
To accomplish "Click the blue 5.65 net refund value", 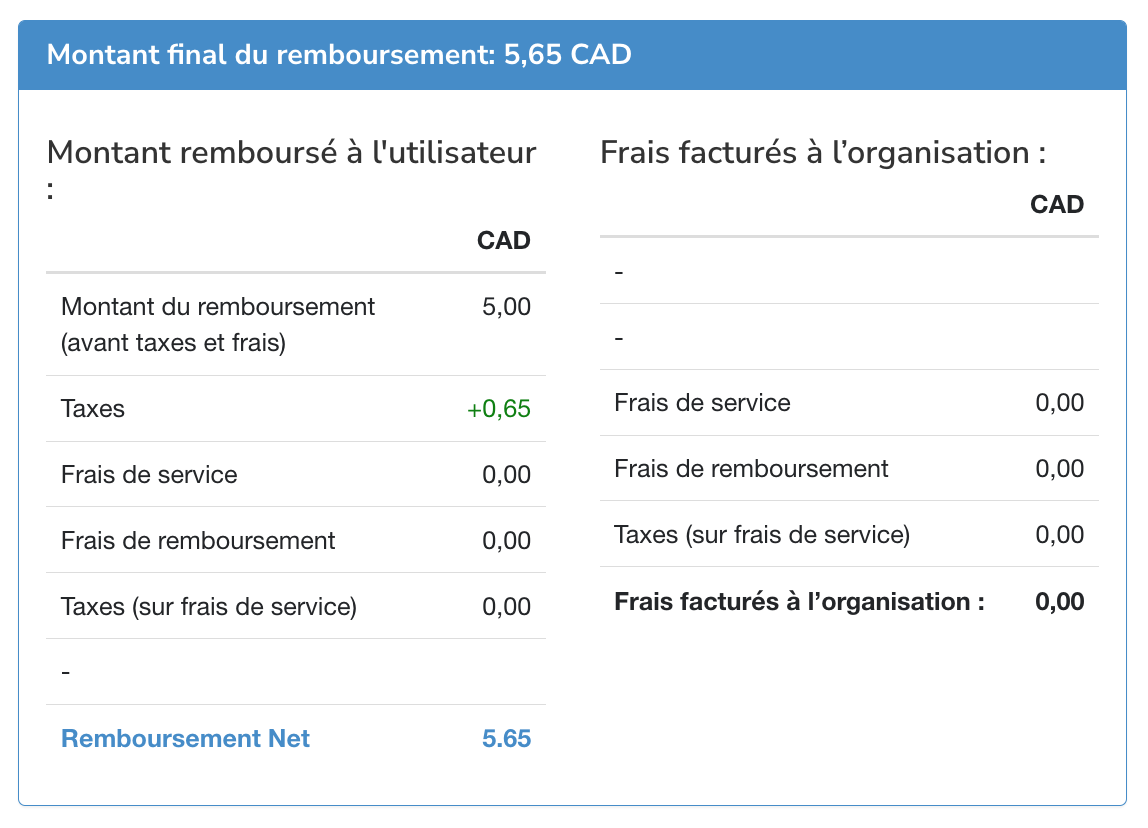I will pyautogui.click(x=506, y=739).
